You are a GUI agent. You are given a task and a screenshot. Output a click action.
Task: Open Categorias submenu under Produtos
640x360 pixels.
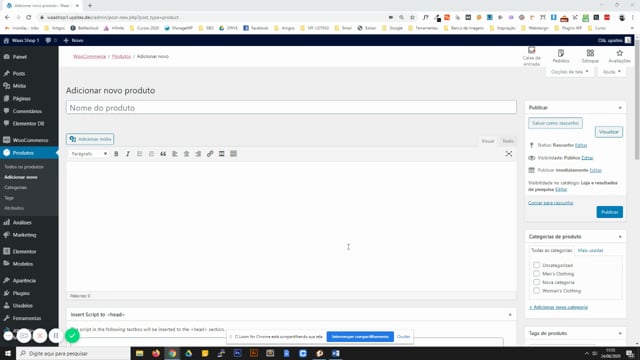[x=16, y=188]
